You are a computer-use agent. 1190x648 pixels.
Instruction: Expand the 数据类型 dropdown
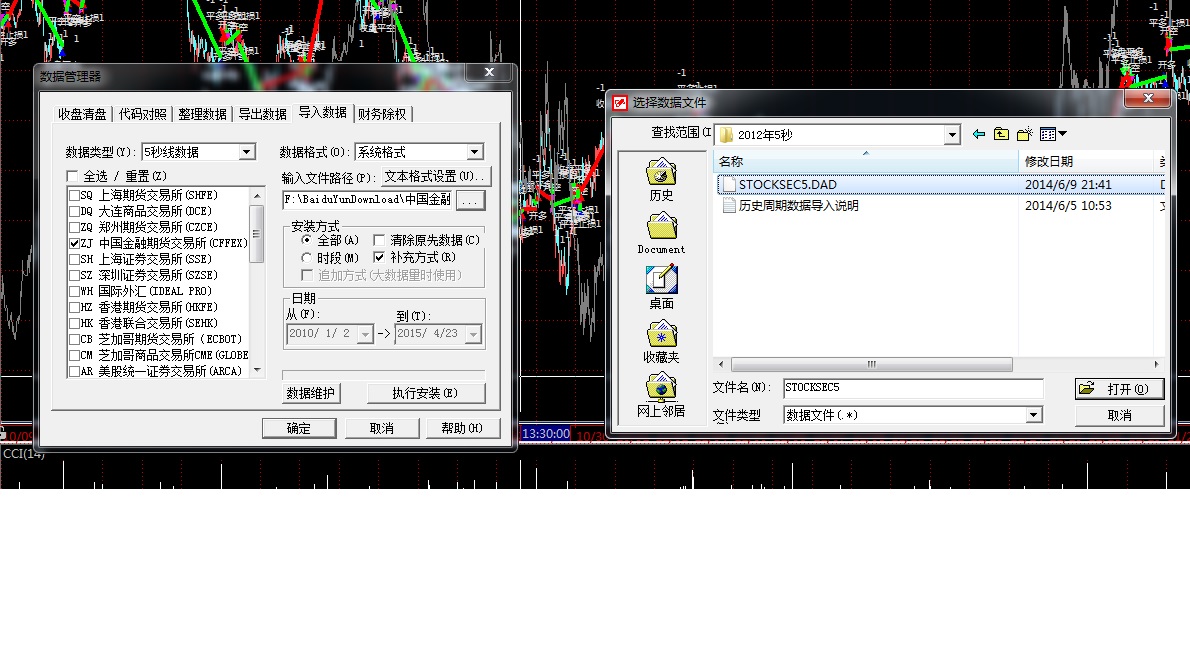247,152
